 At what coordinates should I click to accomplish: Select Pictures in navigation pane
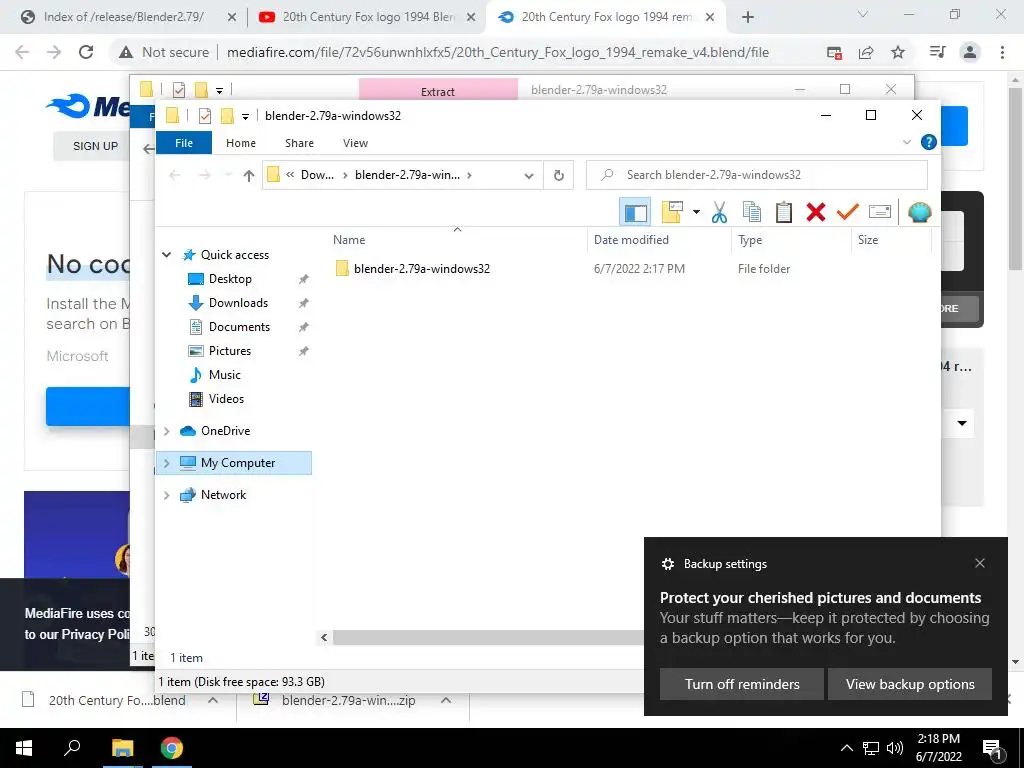[x=230, y=351]
